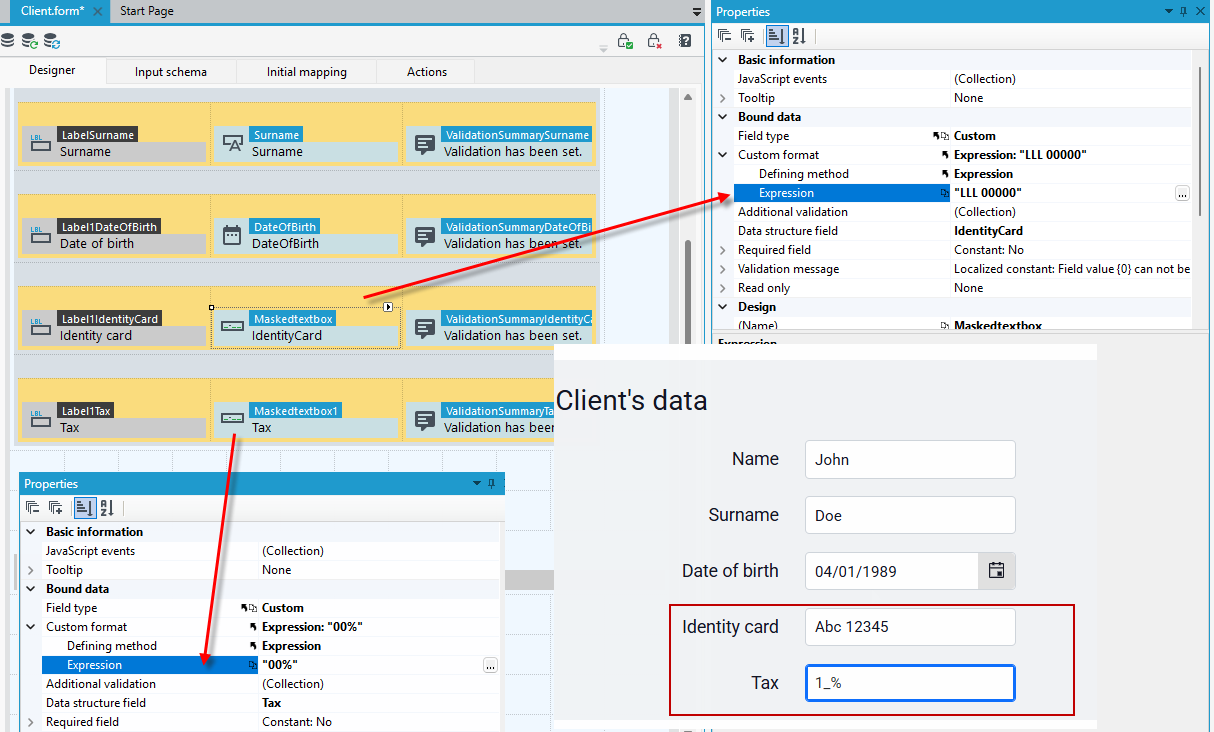The width and height of the screenshot is (1214, 732).
Task: Click ellipsis button beside "00%" expression
Action: coord(490,665)
